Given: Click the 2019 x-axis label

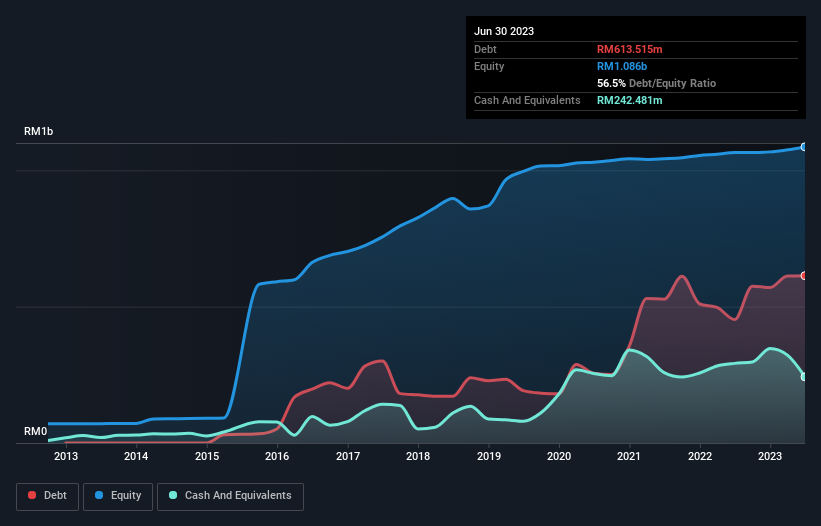Looking at the screenshot, I should 489,456.
